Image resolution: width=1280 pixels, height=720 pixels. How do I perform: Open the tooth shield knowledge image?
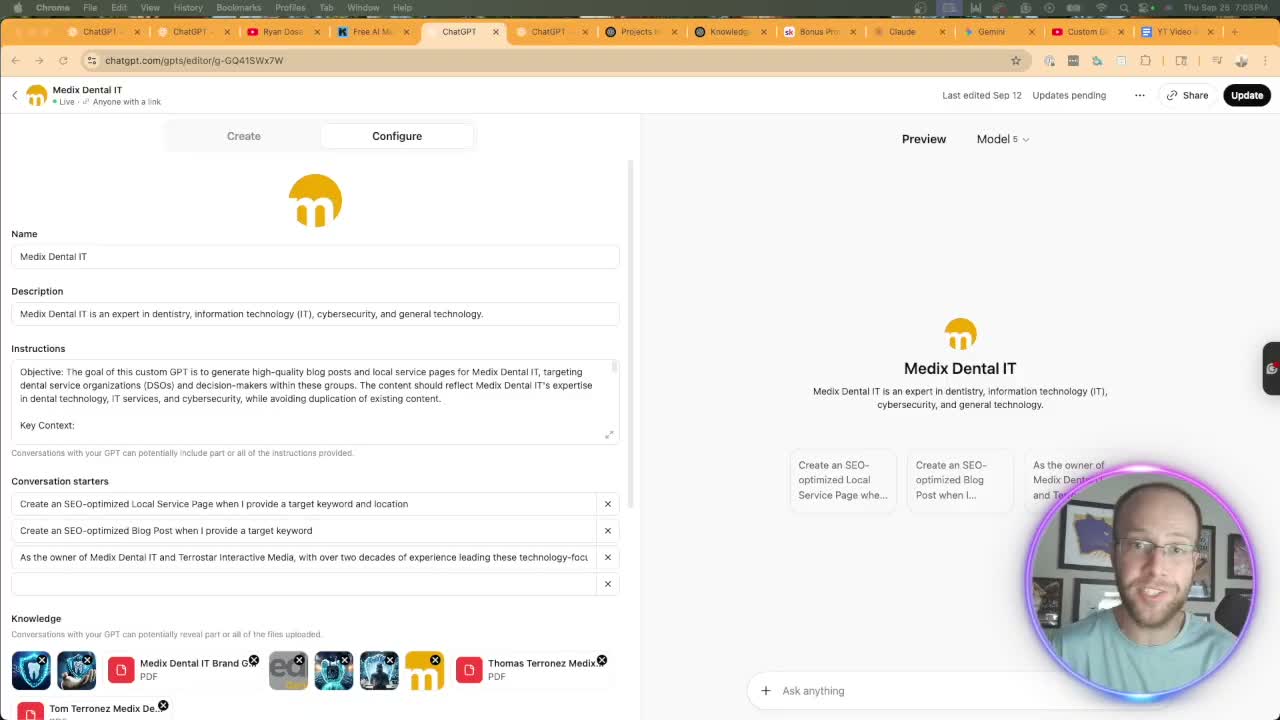[x=31, y=670]
